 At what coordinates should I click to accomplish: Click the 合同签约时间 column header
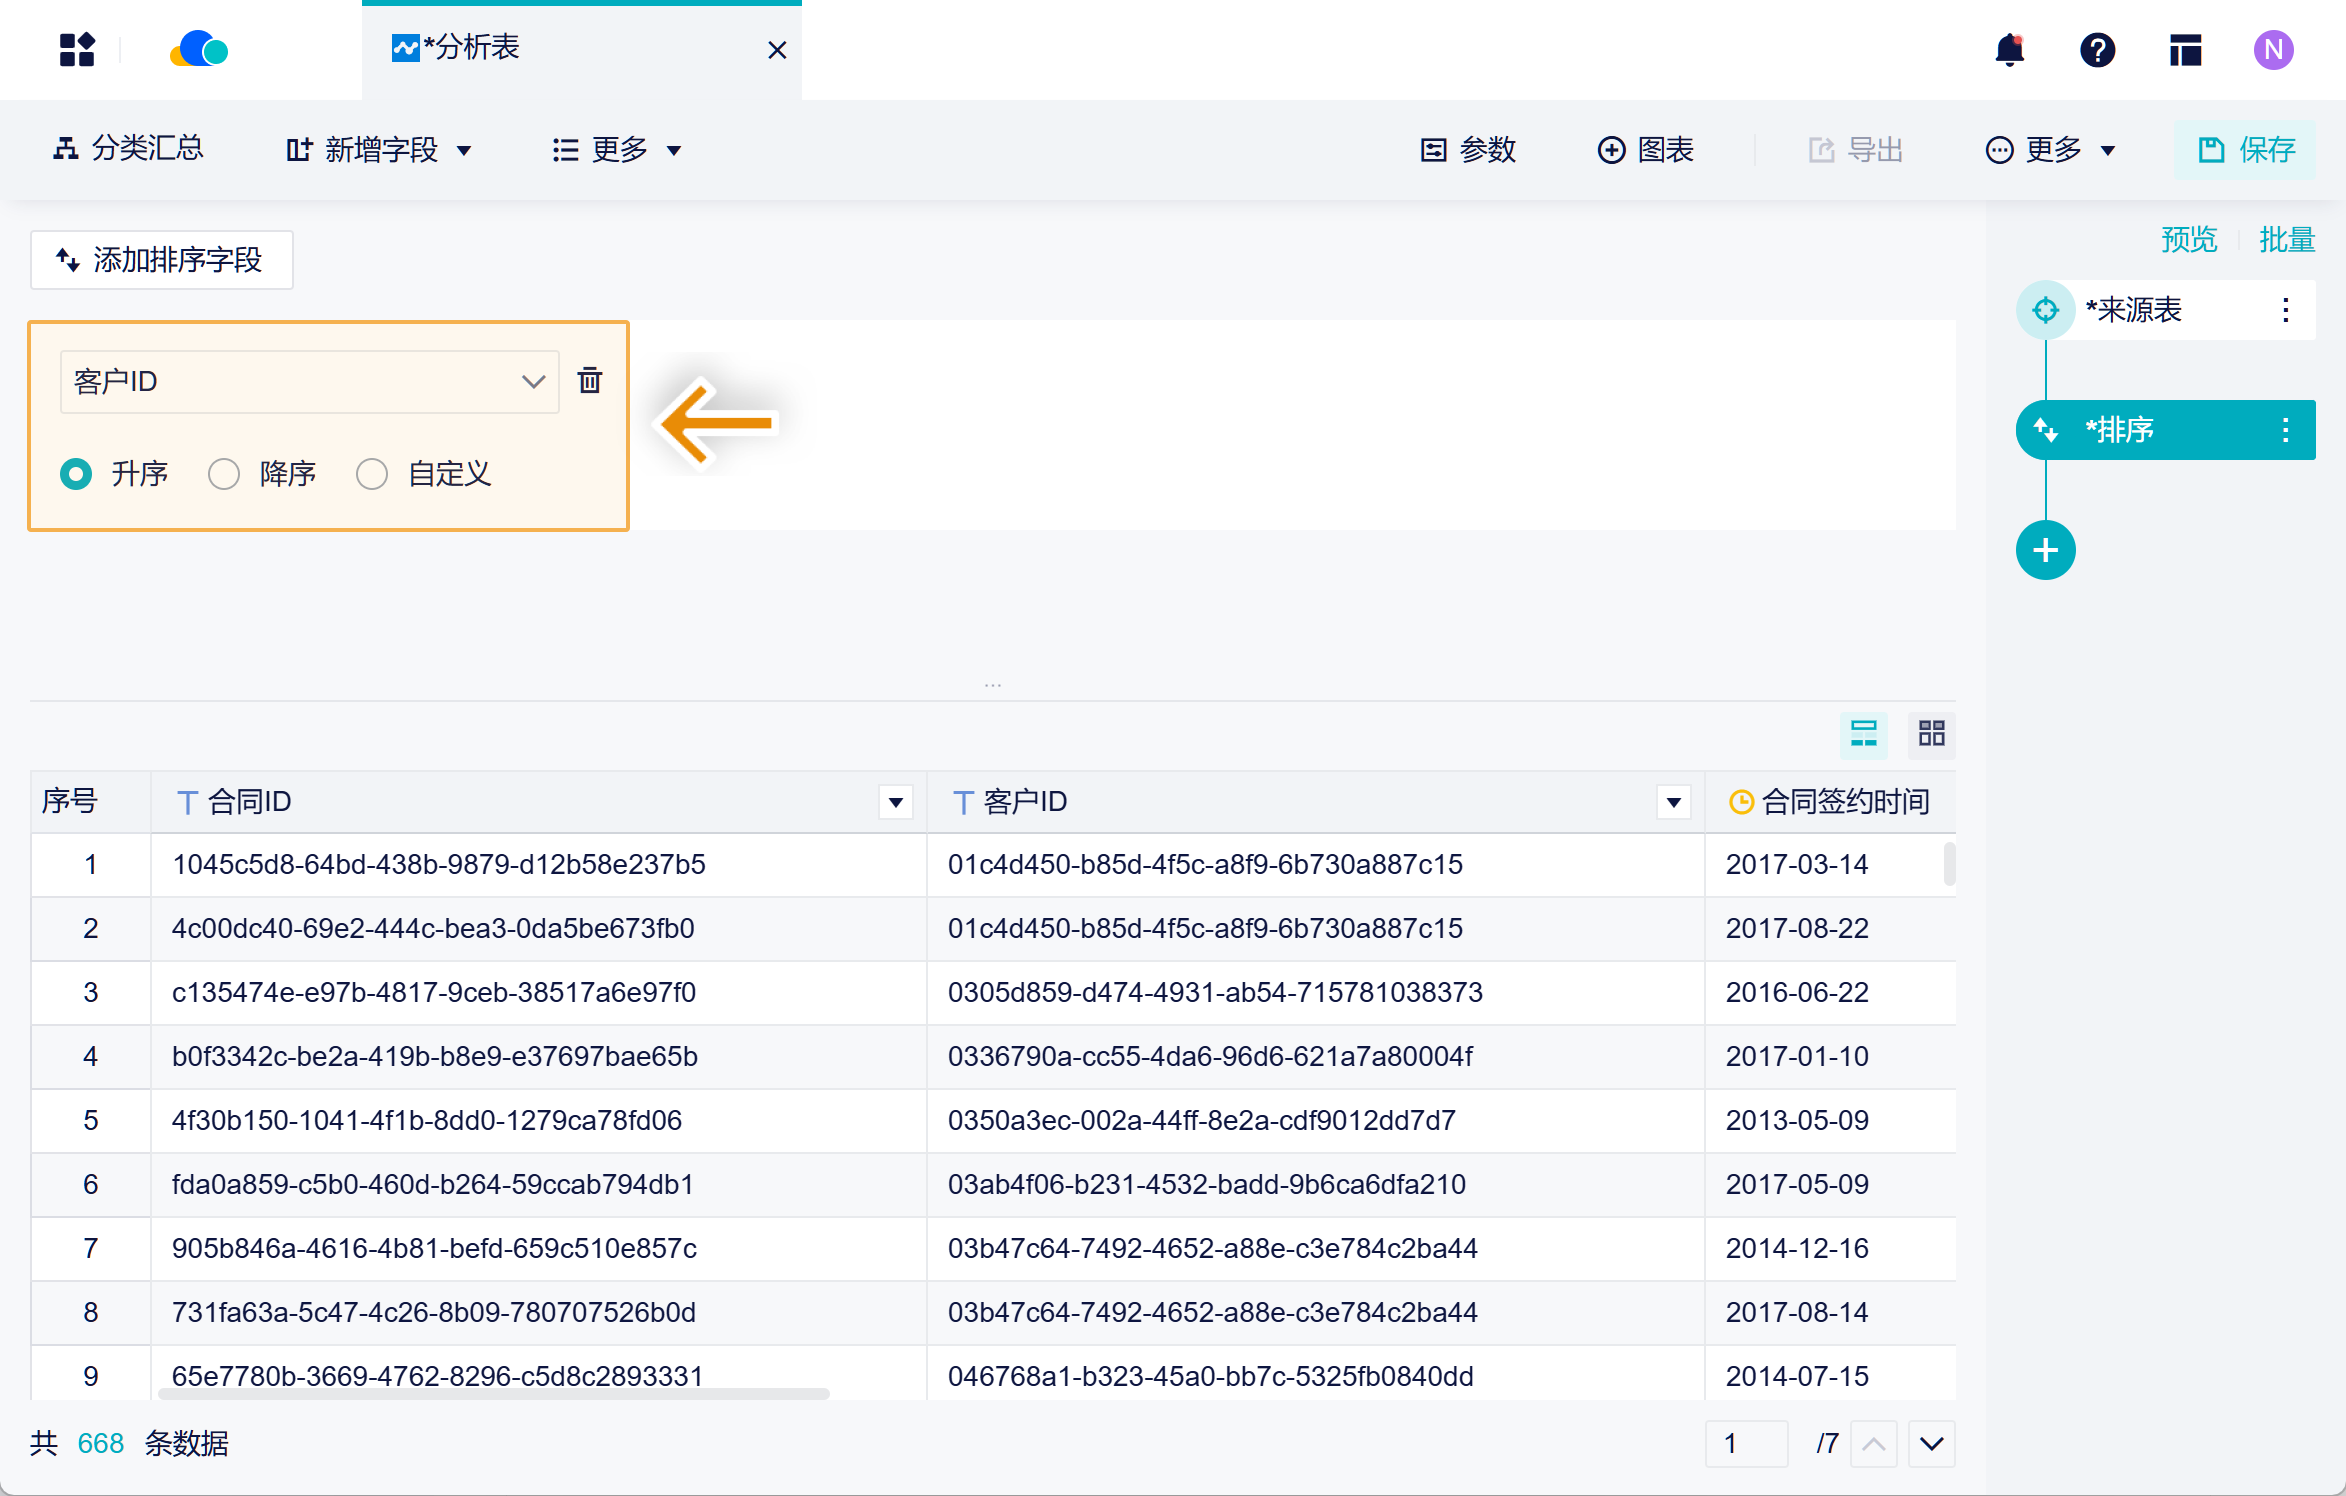(1830, 802)
